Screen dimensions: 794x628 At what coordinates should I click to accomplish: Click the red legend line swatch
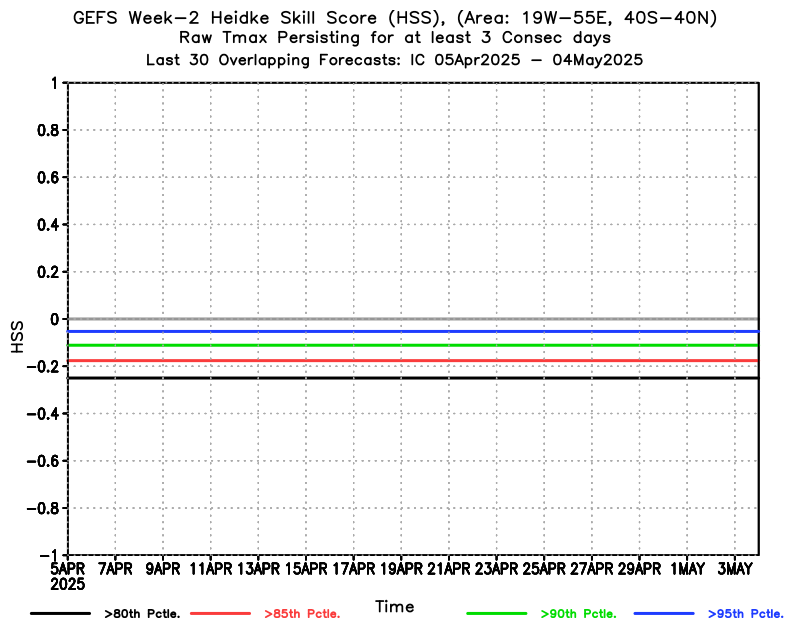pos(220,613)
